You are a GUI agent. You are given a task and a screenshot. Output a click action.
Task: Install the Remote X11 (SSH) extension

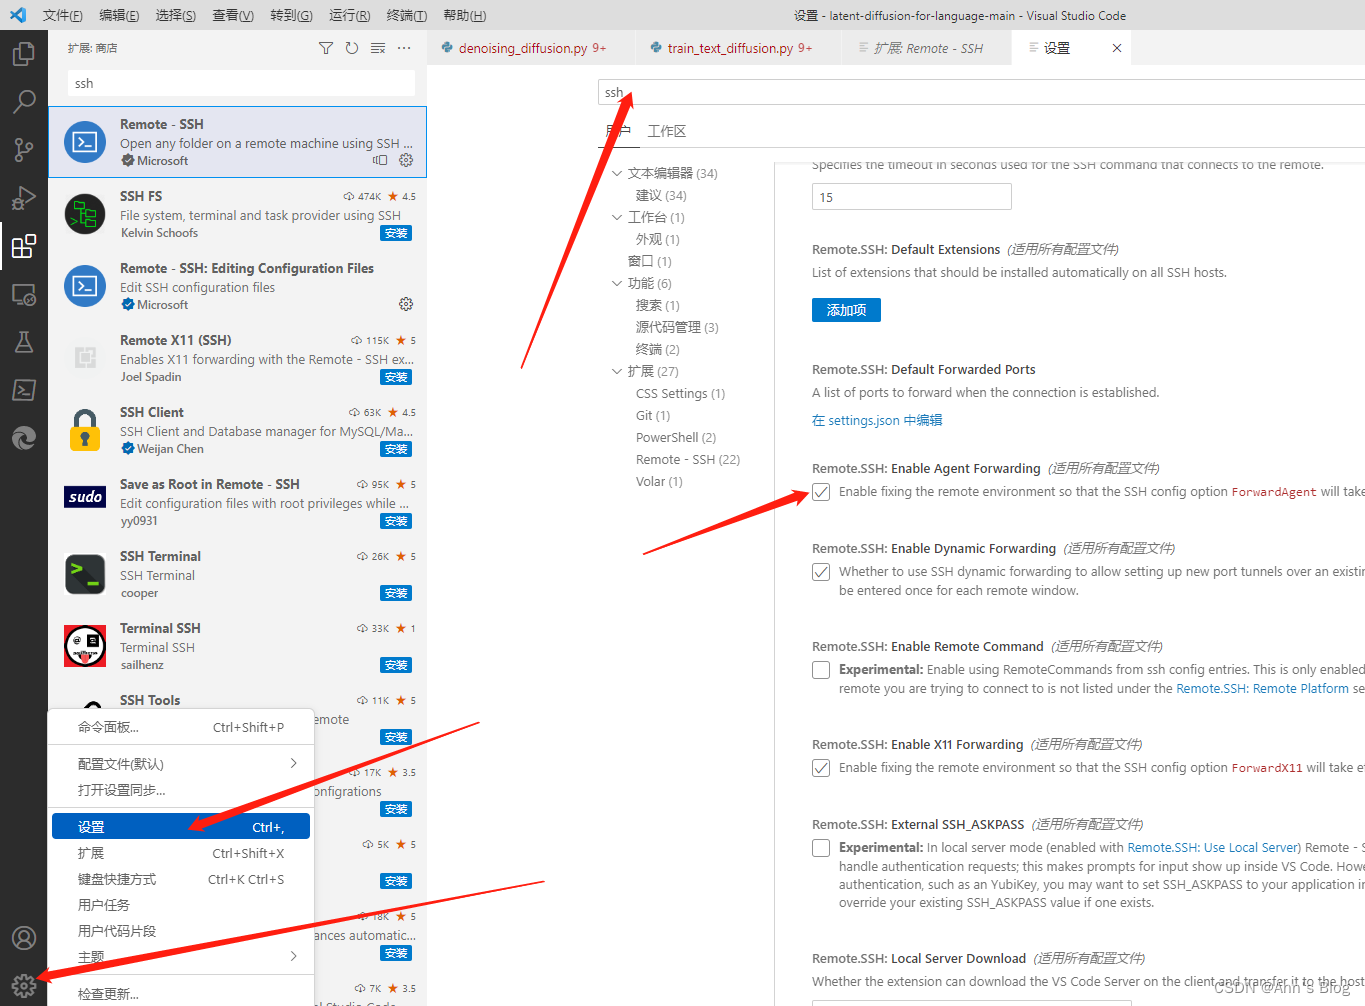pyautogui.click(x=396, y=377)
